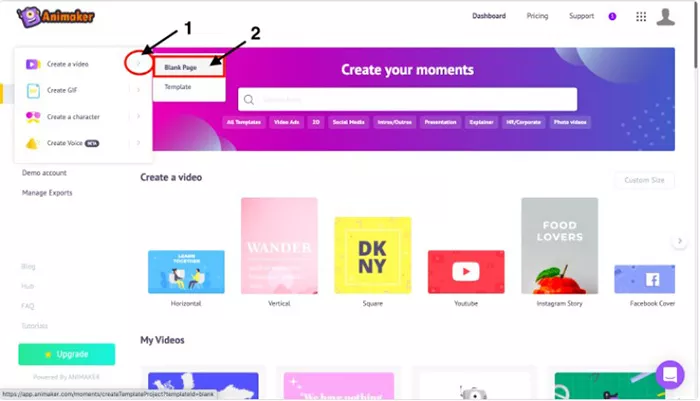Click the Create Voice icon
This screenshot has height=401, width=700.
[x=32, y=143]
